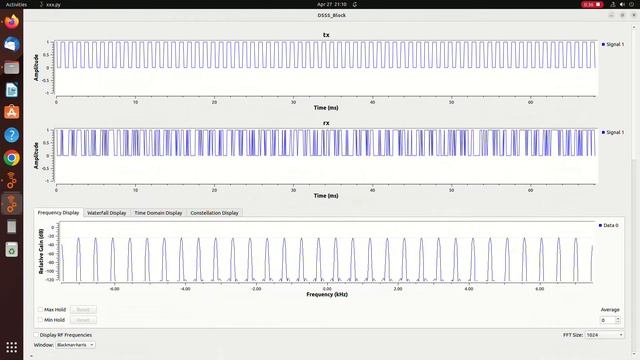Click the Relative Gain (dB) axis label

tap(41, 251)
